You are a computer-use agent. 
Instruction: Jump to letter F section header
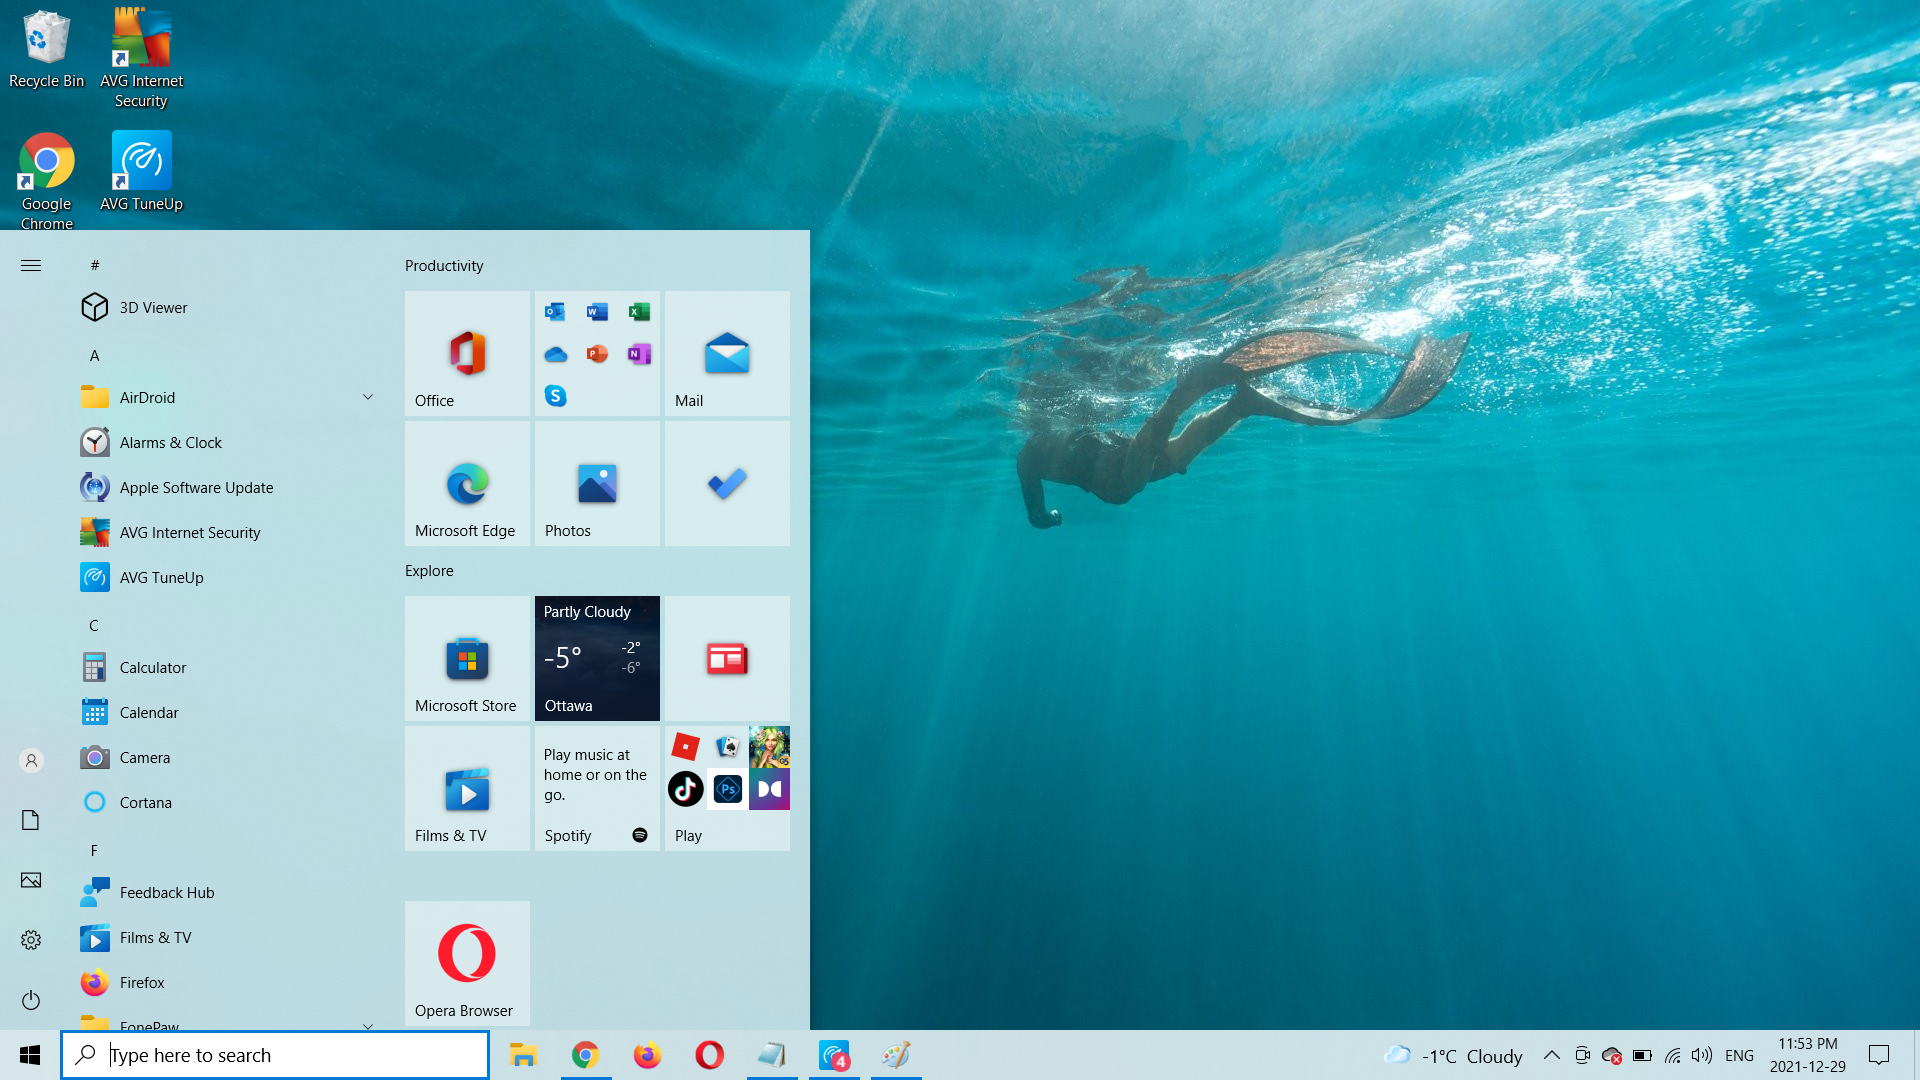tap(94, 850)
